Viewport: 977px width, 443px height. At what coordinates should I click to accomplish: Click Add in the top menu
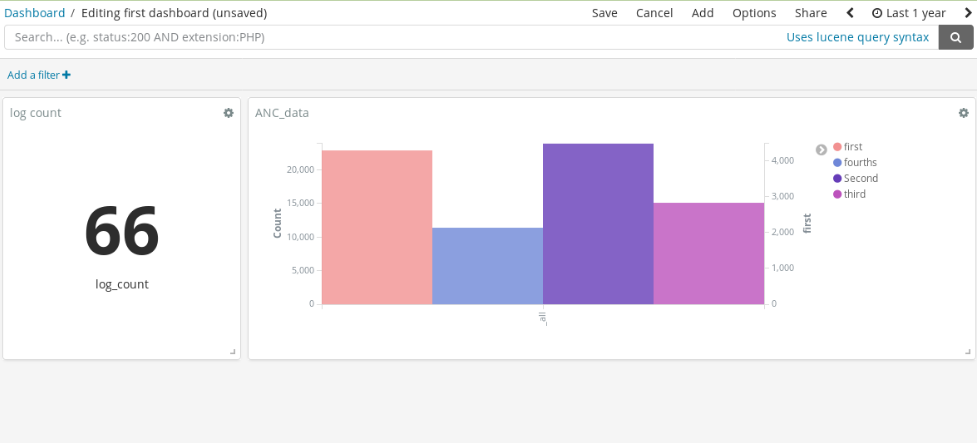[x=703, y=13]
